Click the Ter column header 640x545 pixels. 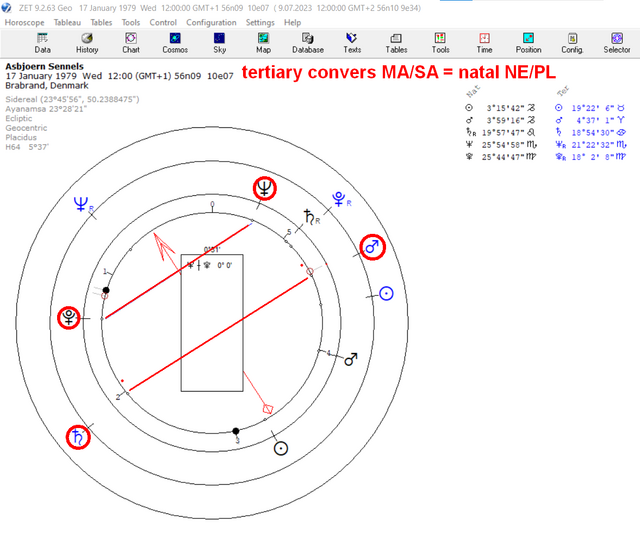563,91
